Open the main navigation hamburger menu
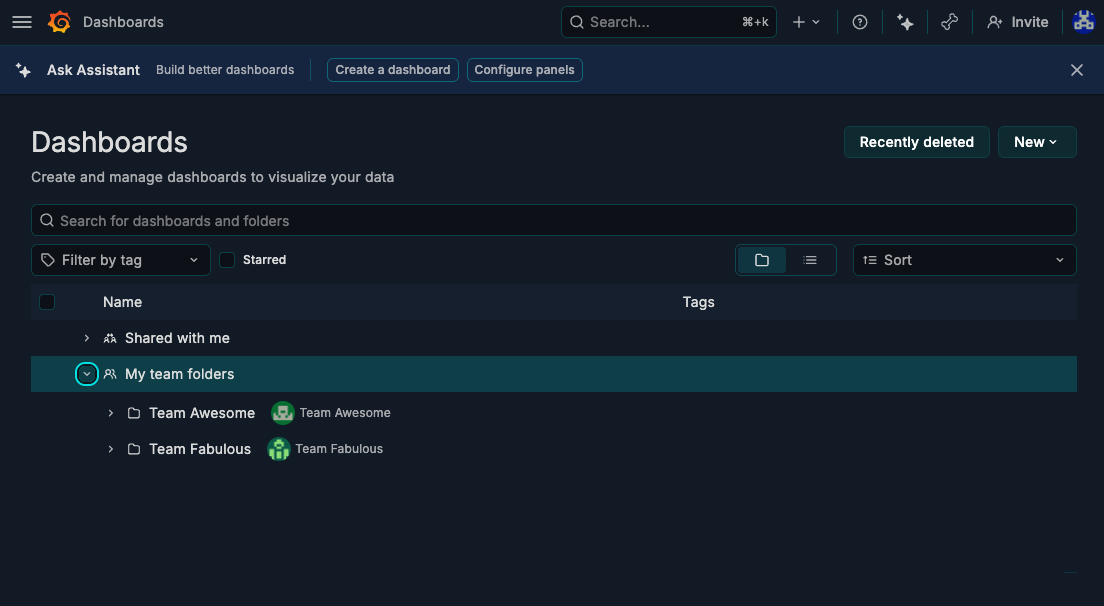This screenshot has height=606, width=1104. pyautogui.click(x=21, y=21)
